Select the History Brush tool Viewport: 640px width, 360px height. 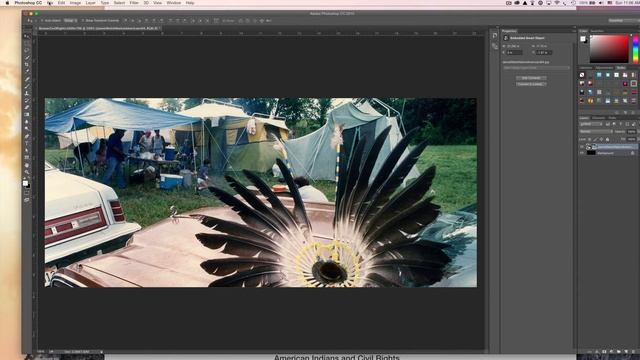(x=27, y=100)
